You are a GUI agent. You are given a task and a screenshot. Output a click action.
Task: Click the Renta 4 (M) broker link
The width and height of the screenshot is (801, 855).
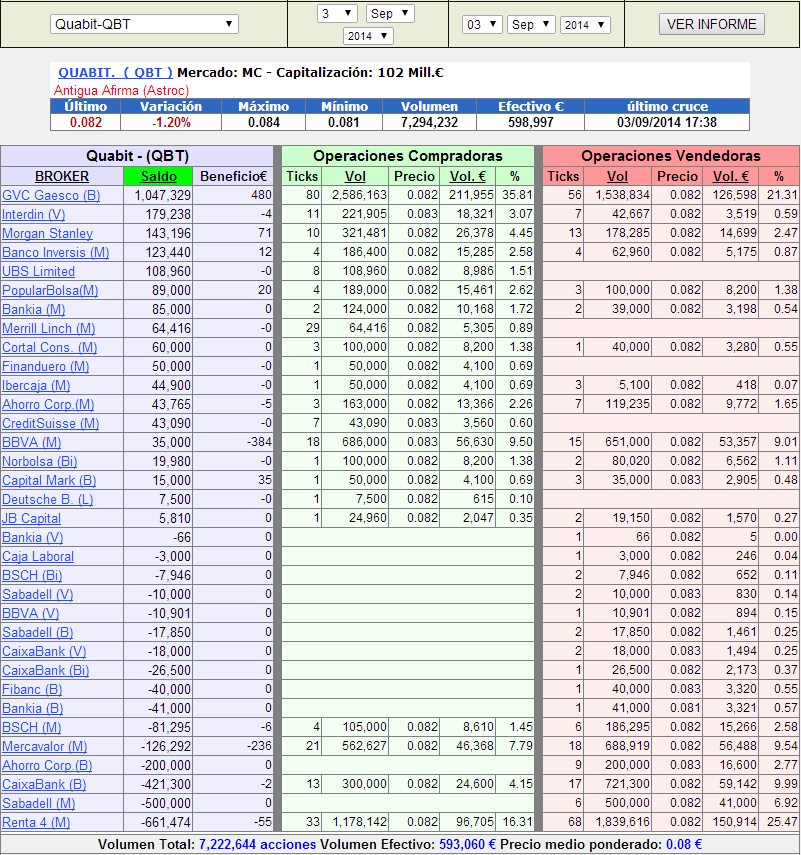(36, 822)
